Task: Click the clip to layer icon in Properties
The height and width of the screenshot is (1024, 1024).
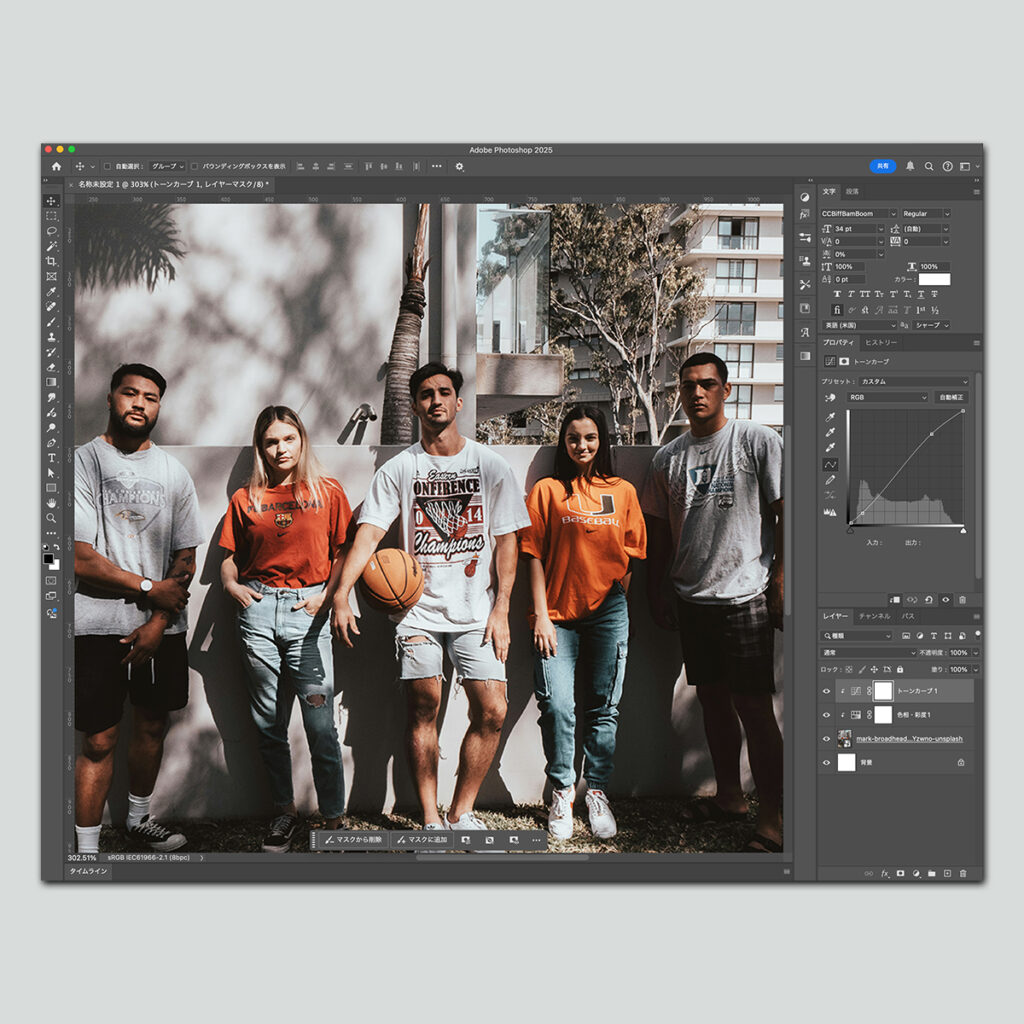Action: 895,600
